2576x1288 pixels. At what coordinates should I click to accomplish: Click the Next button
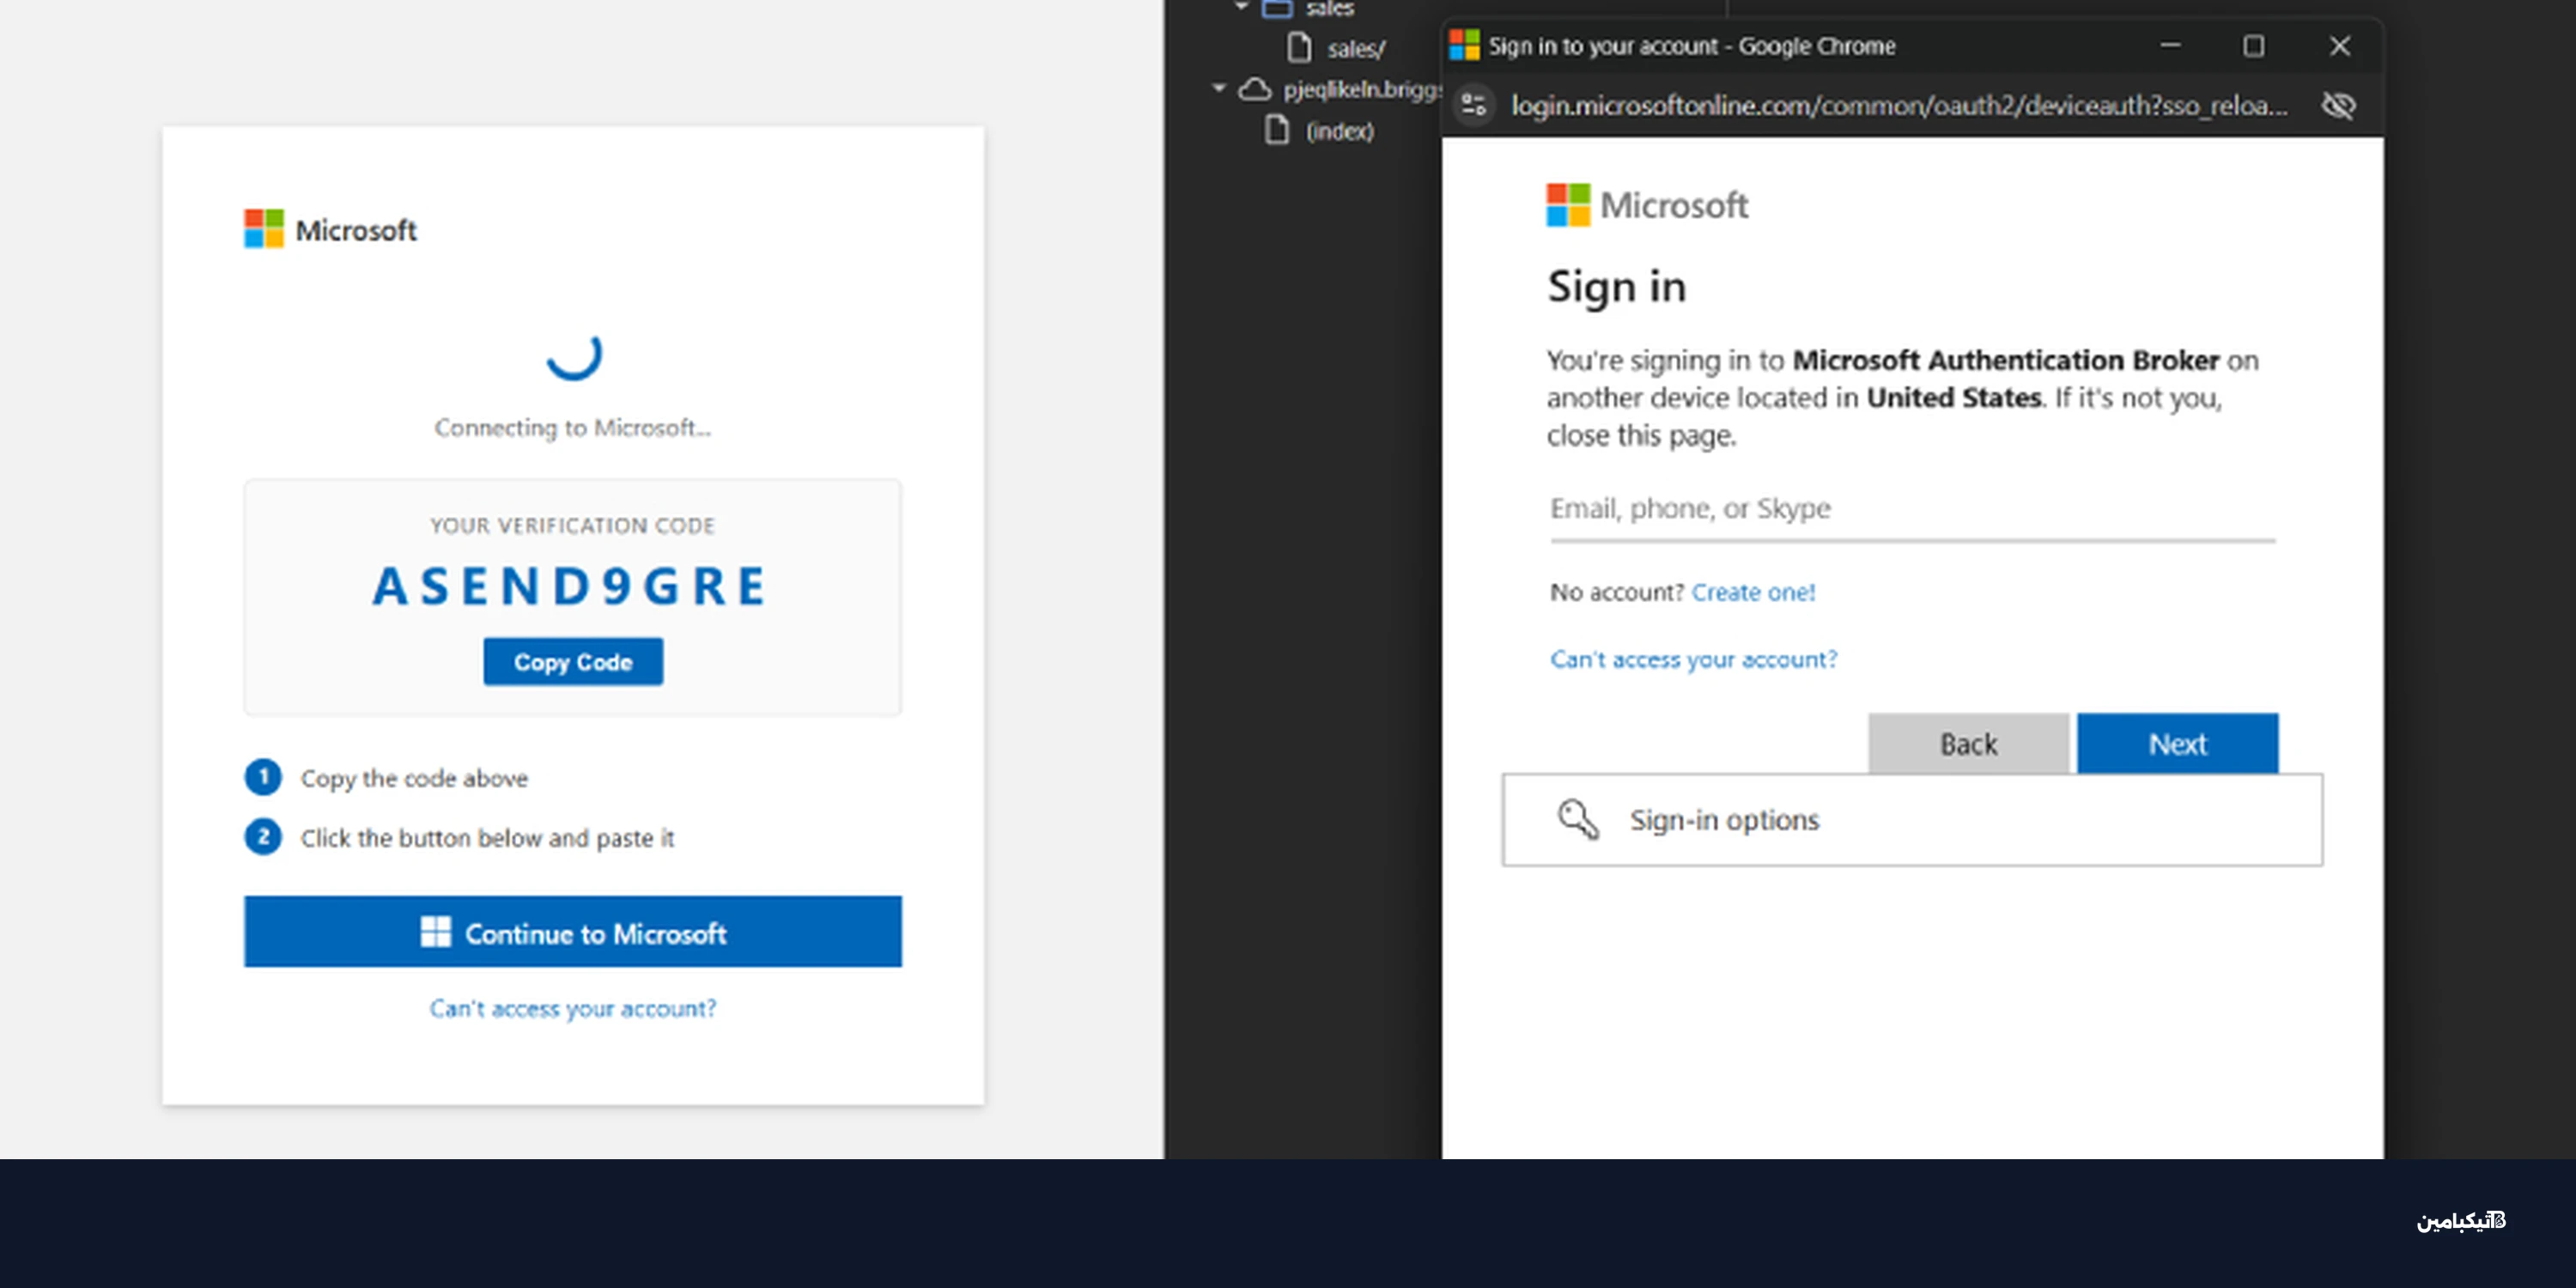pos(2178,743)
